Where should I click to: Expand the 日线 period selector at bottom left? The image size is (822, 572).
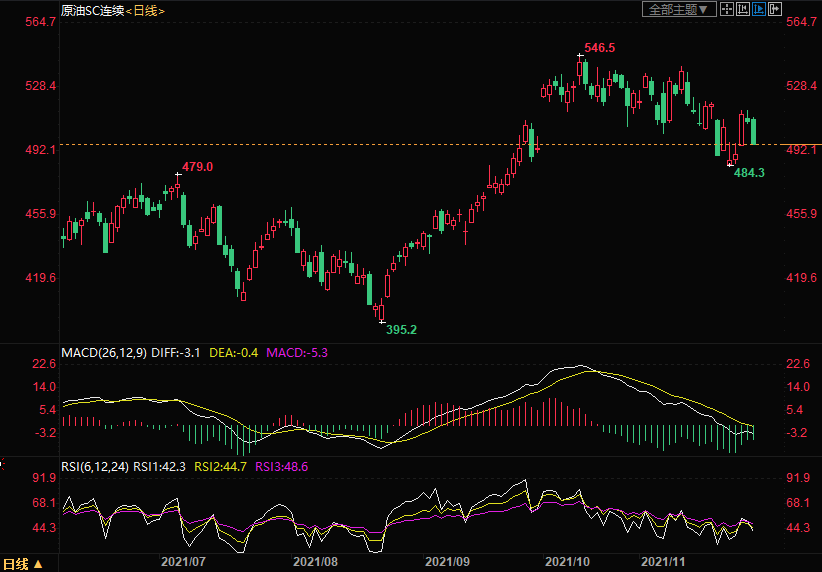coord(22,564)
